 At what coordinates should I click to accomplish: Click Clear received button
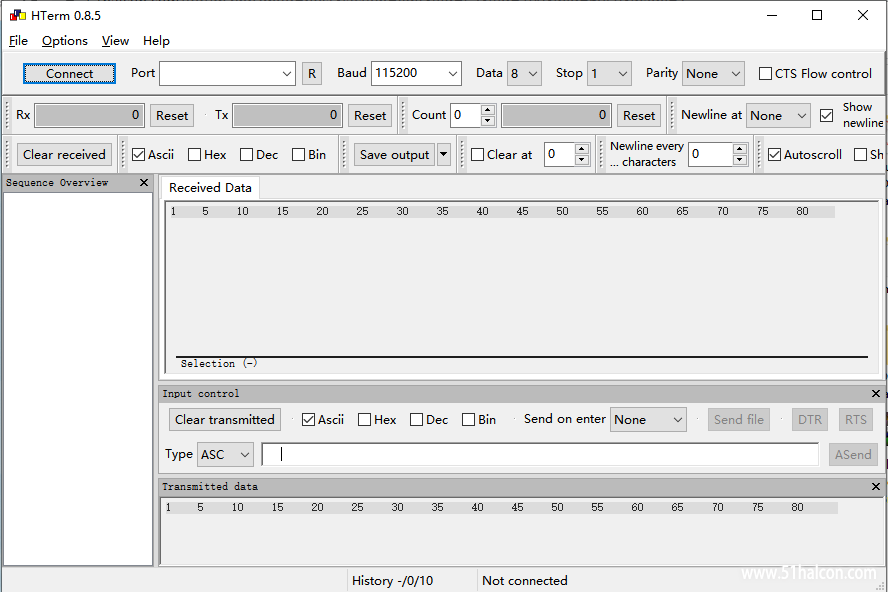tap(64, 155)
